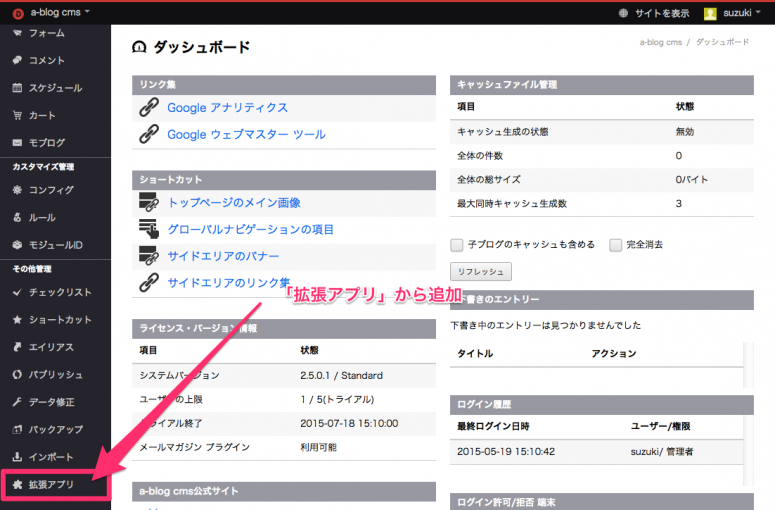
Task: Open モジュールID in the sidebar
Action: 55,245
